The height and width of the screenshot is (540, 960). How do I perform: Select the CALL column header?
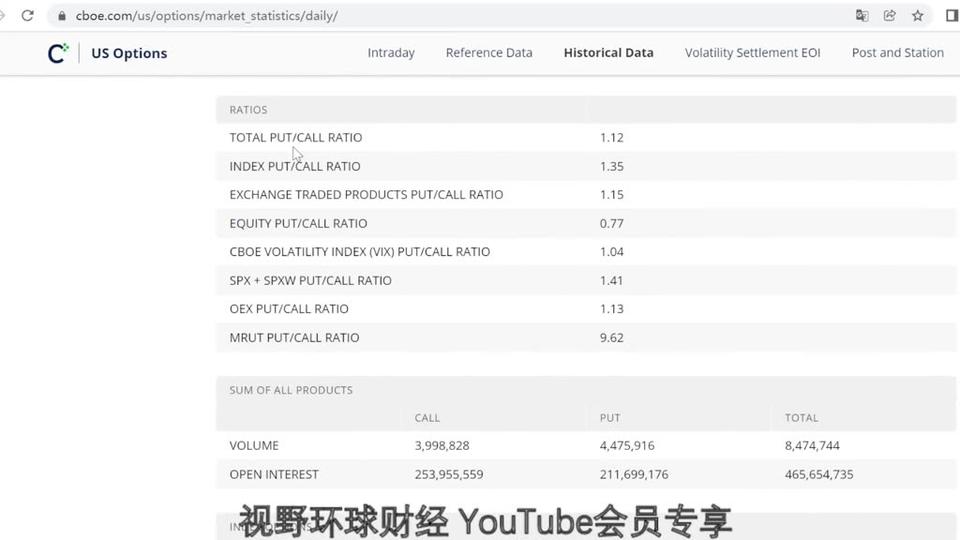tap(427, 418)
